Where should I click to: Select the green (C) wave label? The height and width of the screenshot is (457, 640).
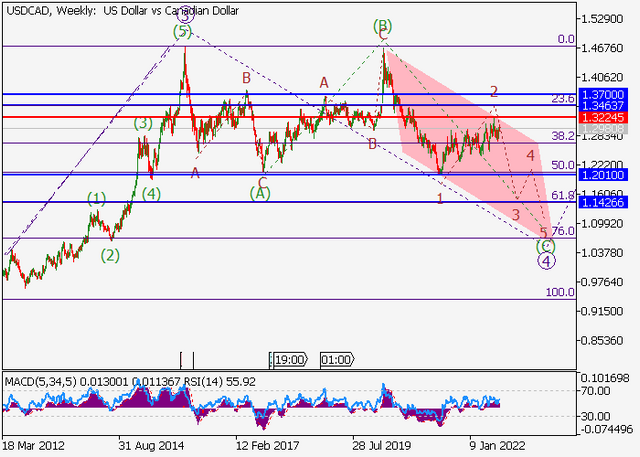pos(546,246)
